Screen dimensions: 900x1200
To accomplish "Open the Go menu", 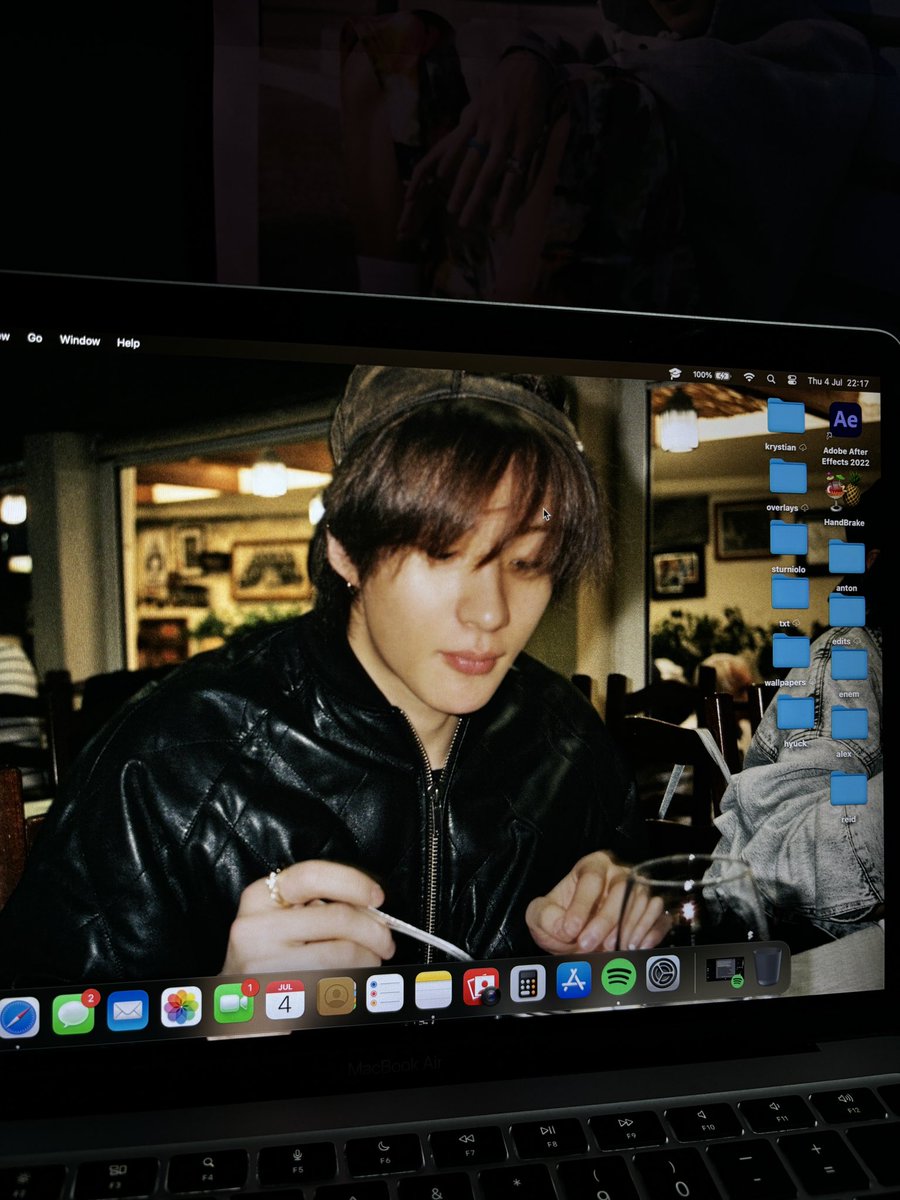I will tap(35, 338).
